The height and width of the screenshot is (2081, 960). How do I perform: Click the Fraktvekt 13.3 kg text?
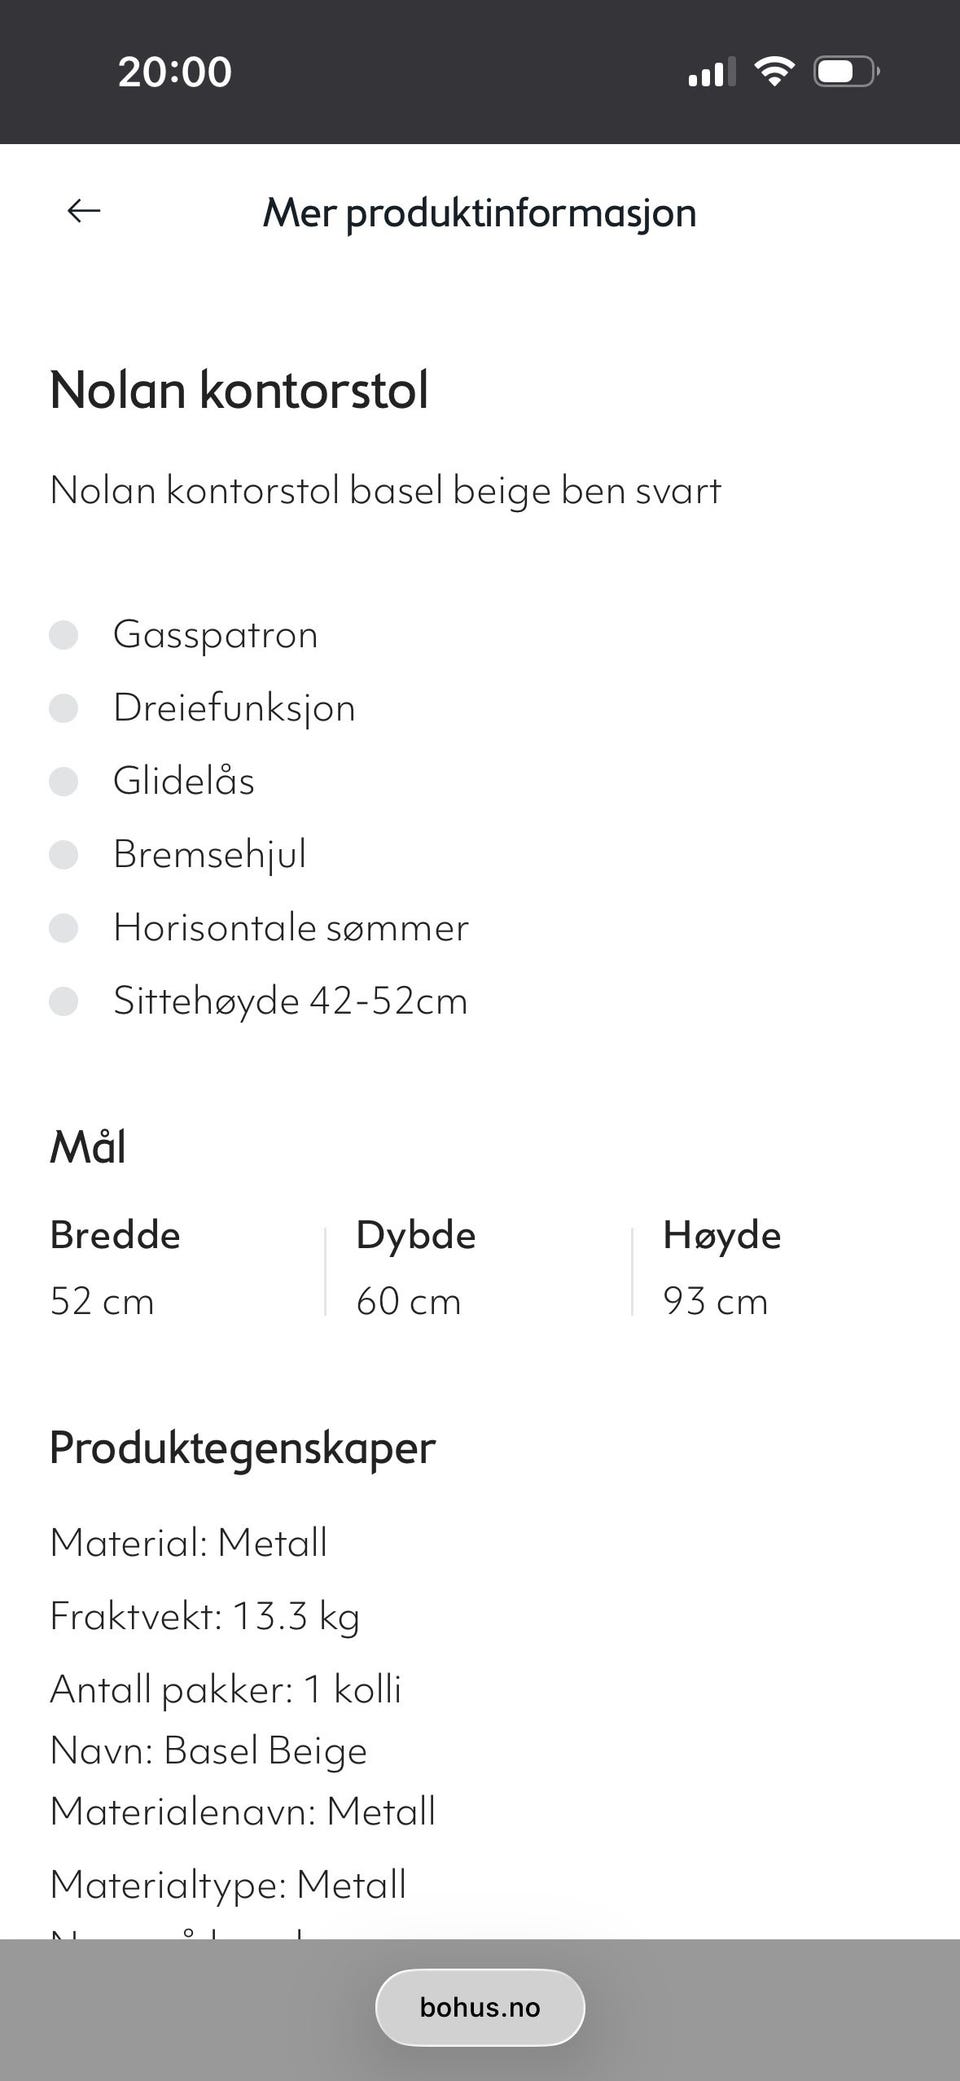click(205, 1616)
